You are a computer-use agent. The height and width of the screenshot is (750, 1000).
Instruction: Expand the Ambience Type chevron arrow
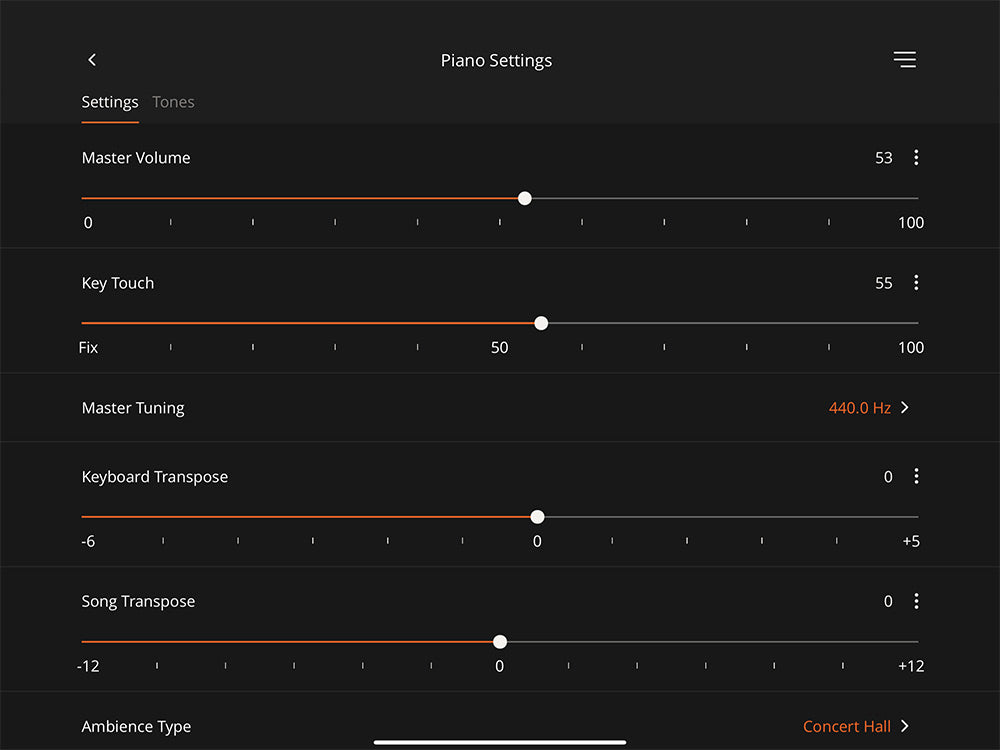point(904,726)
